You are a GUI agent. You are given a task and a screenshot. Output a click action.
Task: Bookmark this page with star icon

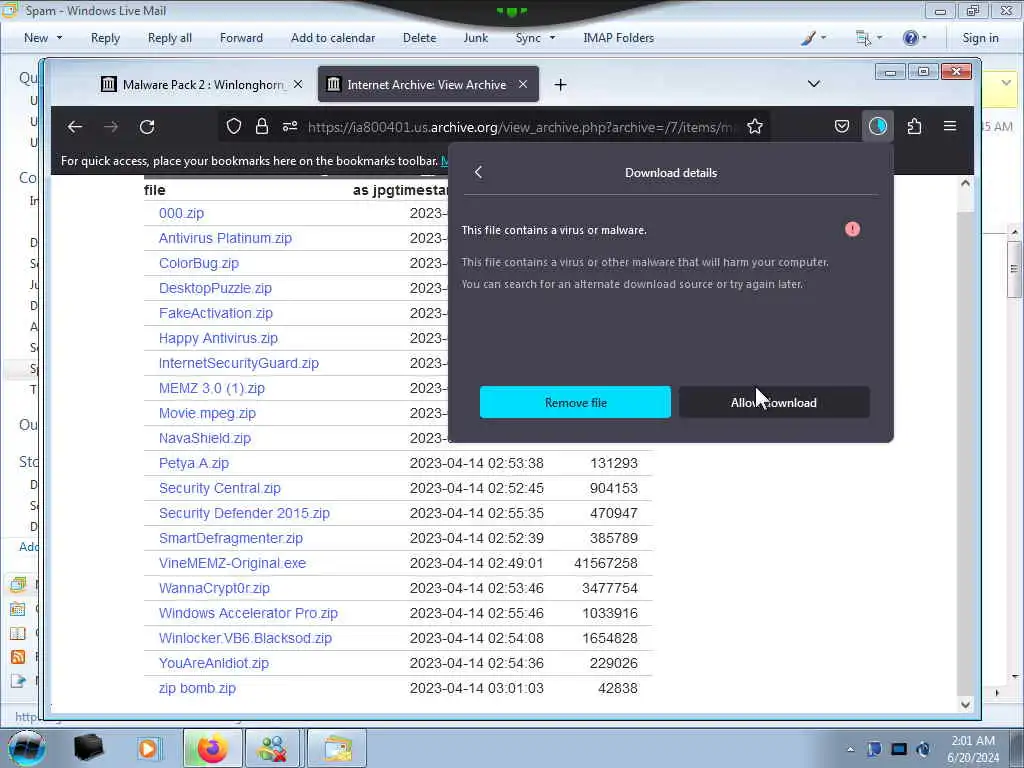(x=755, y=127)
